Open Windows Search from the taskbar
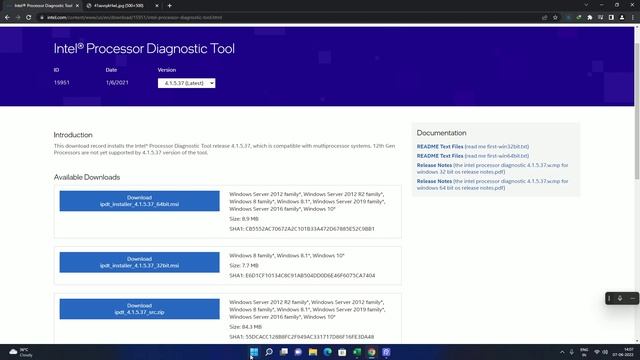This screenshot has height=360, width=640. click(269, 352)
